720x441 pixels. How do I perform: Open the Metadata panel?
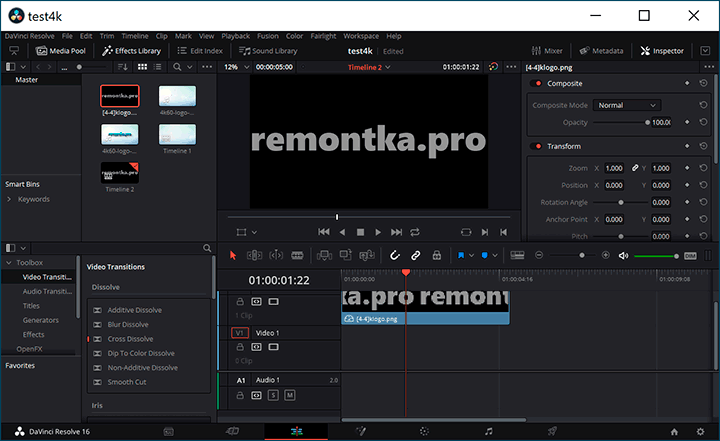(602, 51)
